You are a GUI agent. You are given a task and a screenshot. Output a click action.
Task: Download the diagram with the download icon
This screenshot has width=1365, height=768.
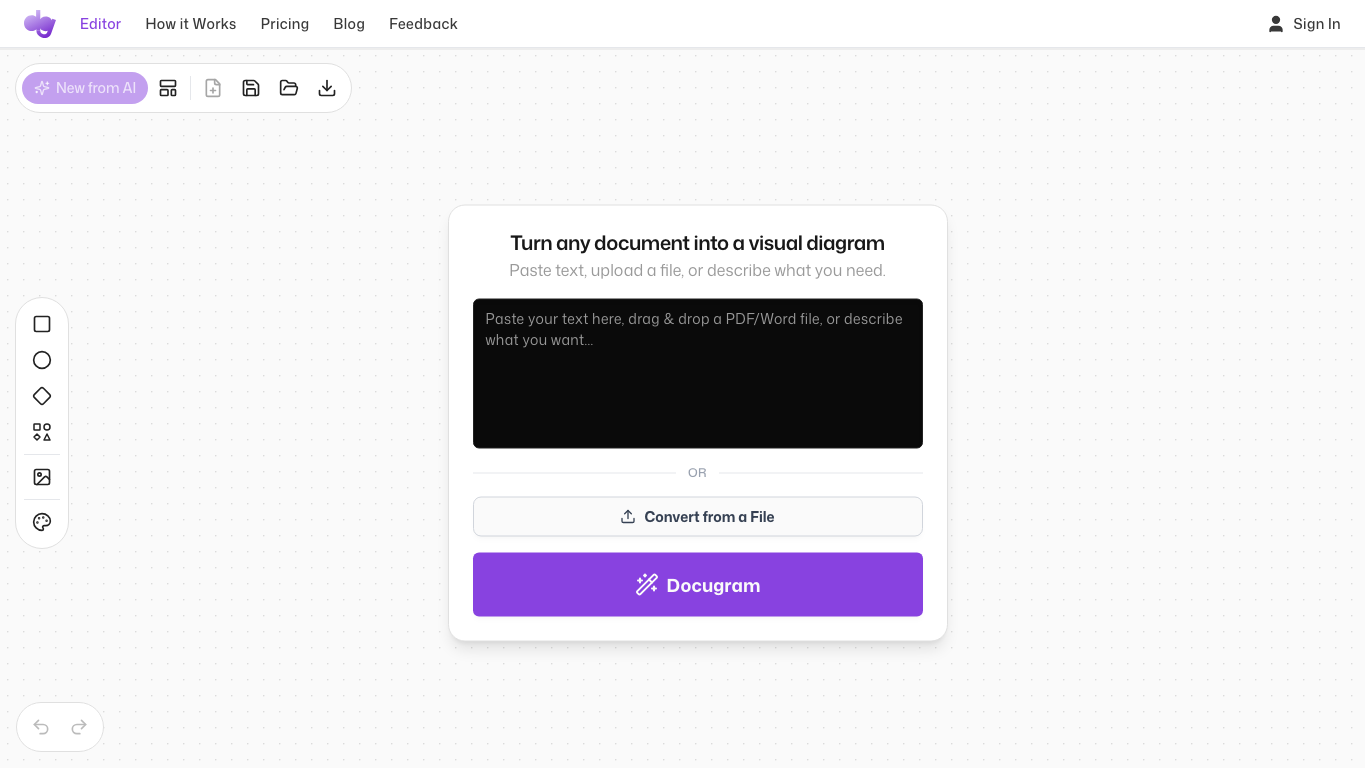(327, 88)
